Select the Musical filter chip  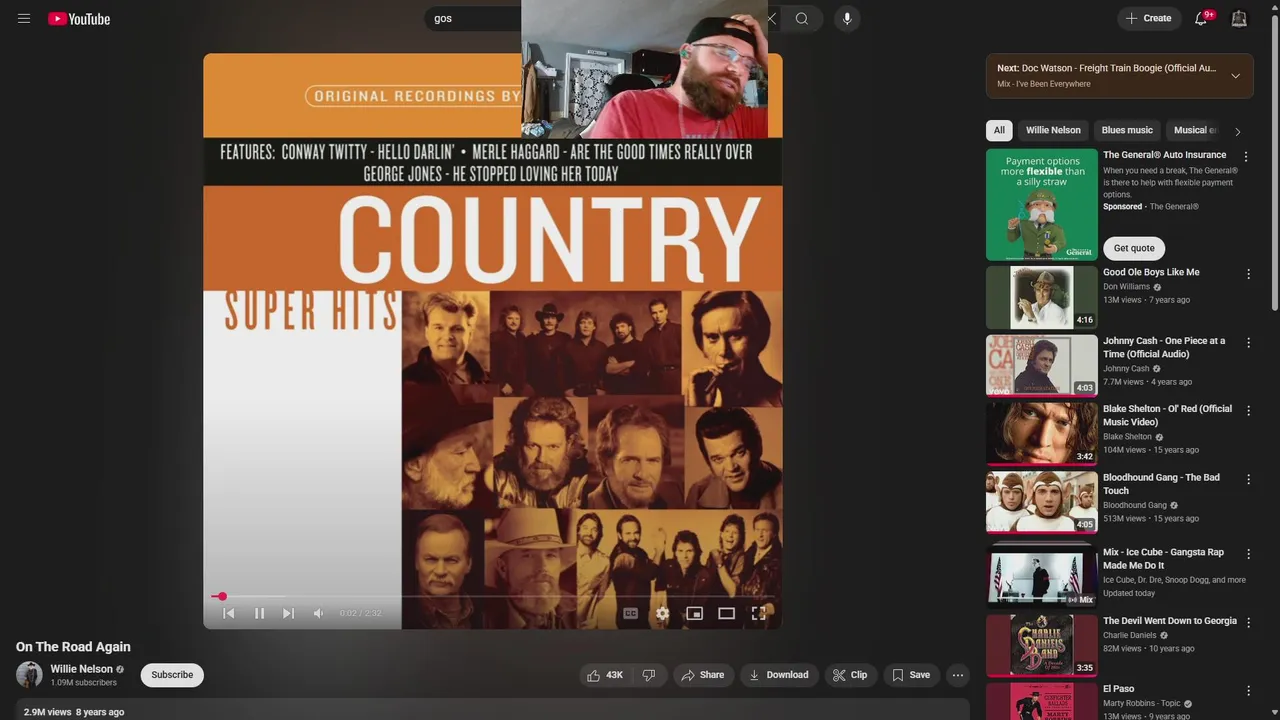click(x=1194, y=130)
